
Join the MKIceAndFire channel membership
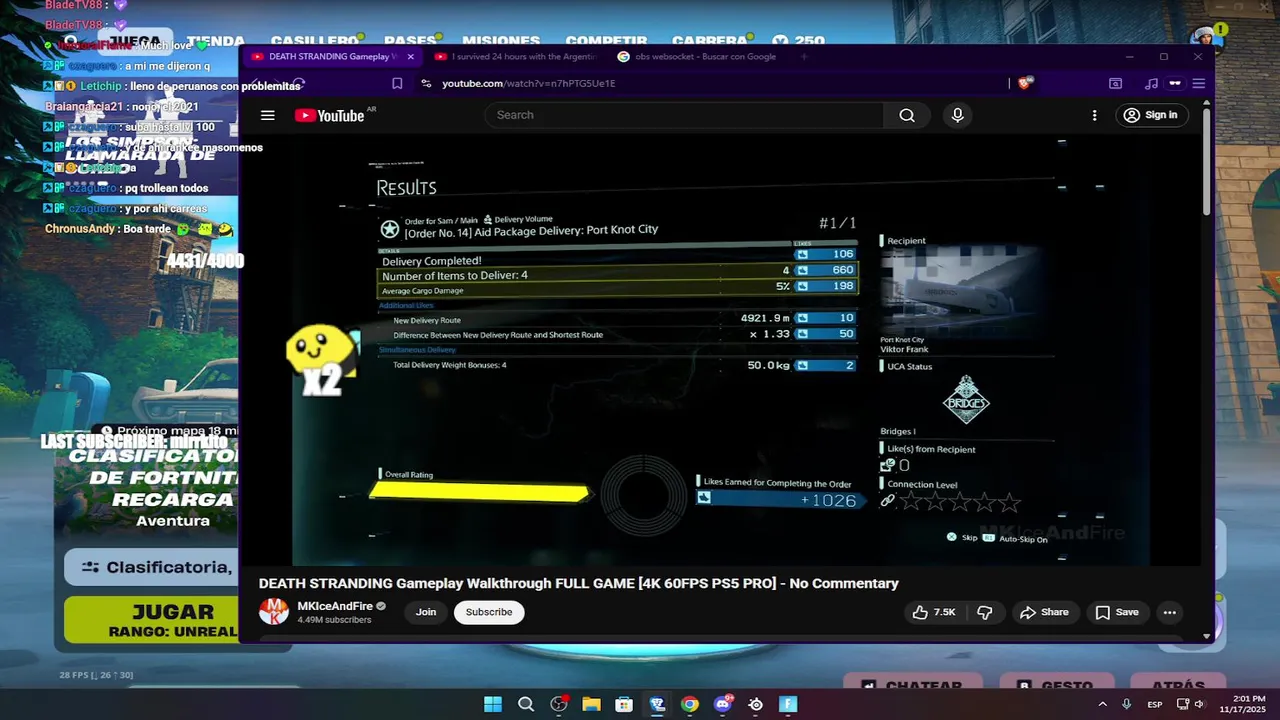pyautogui.click(x=426, y=612)
